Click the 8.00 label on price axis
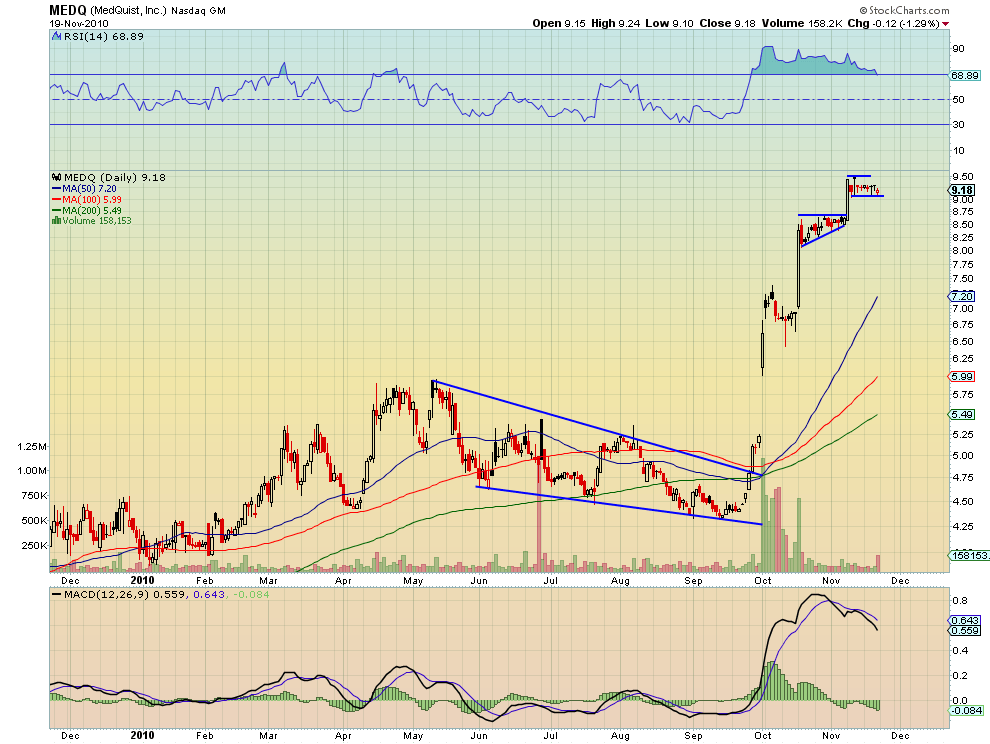 pos(963,251)
